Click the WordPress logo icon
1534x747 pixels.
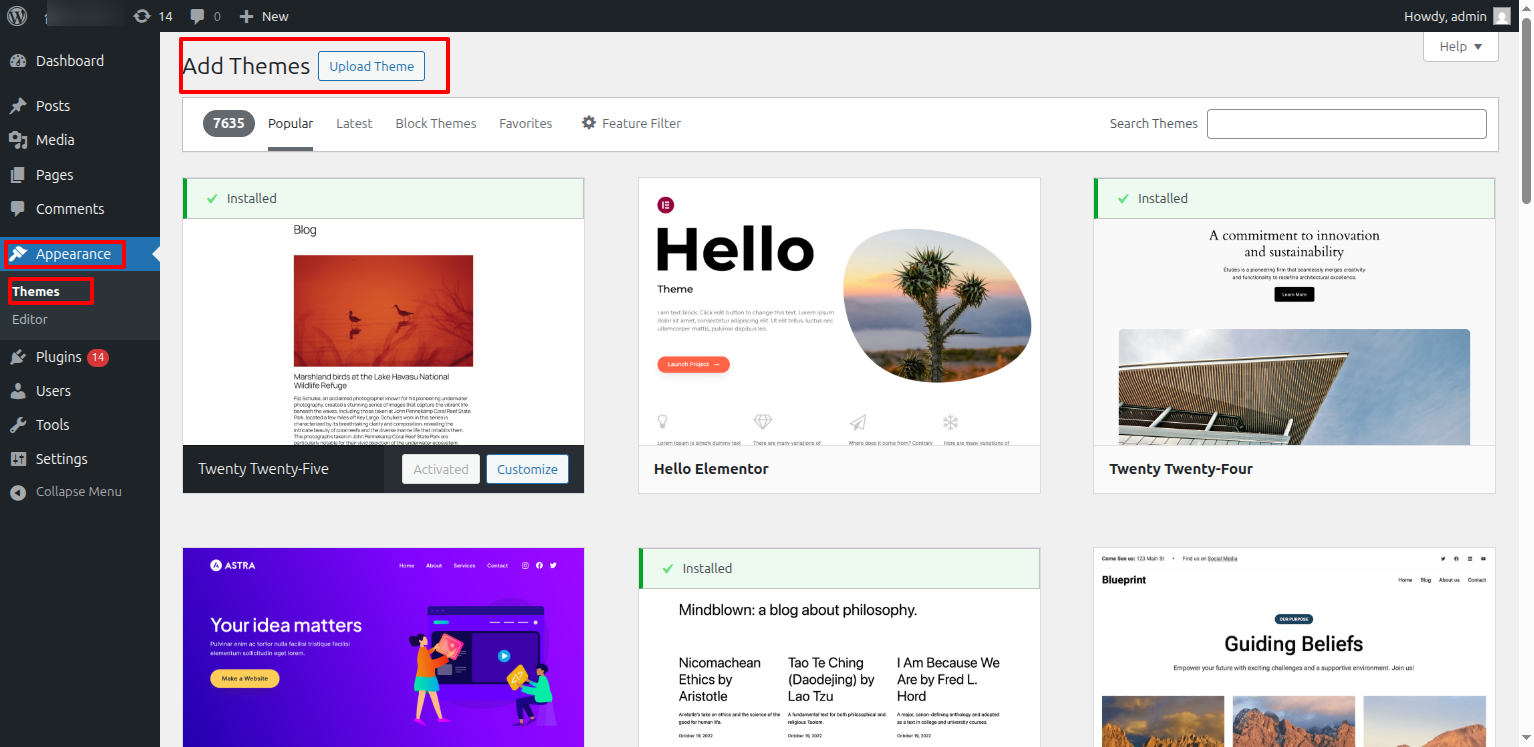[x=19, y=16]
